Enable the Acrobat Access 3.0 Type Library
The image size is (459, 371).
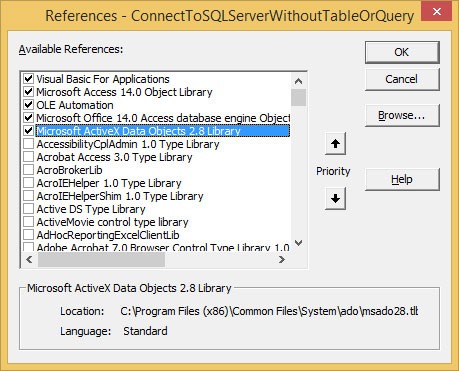pos(29,157)
